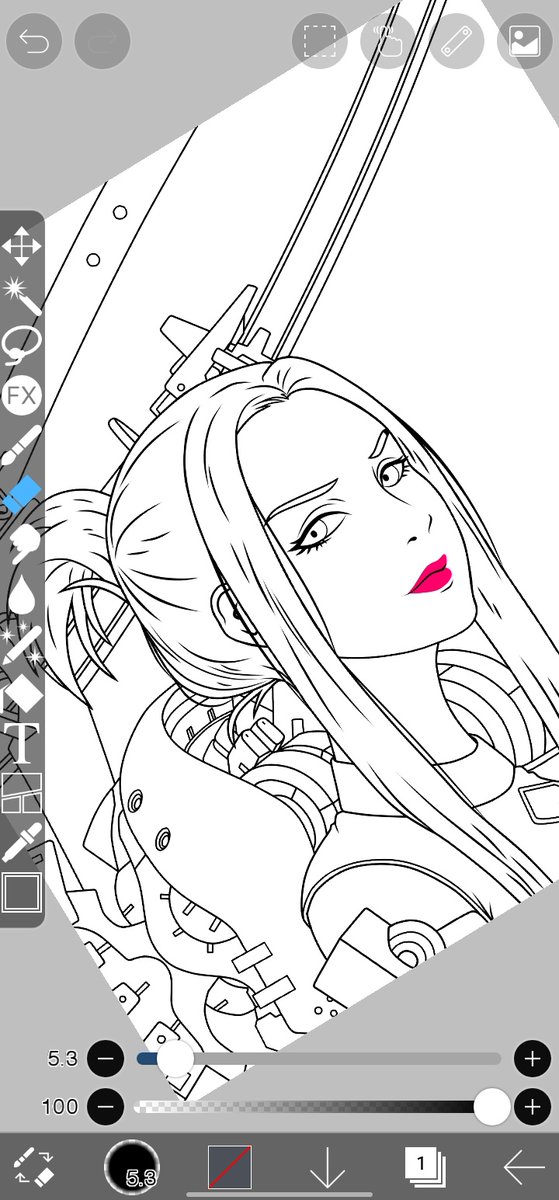Image resolution: width=559 pixels, height=1200 pixels.
Task: Select the Canvas tool square
Action: click(21, 892)
